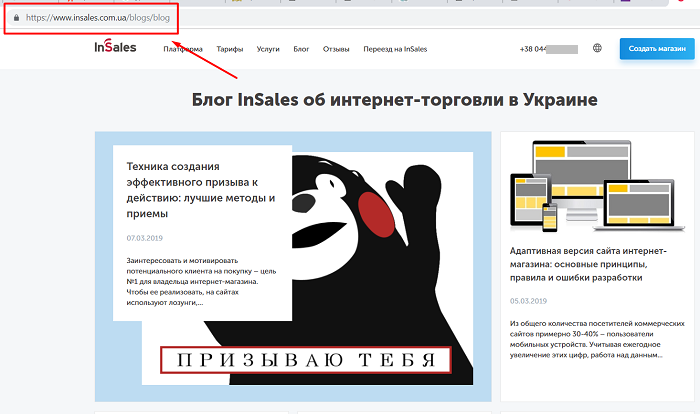Open the Платформа menu item
This screenshot has width=700, height=414.
click(x=183, y=49)
